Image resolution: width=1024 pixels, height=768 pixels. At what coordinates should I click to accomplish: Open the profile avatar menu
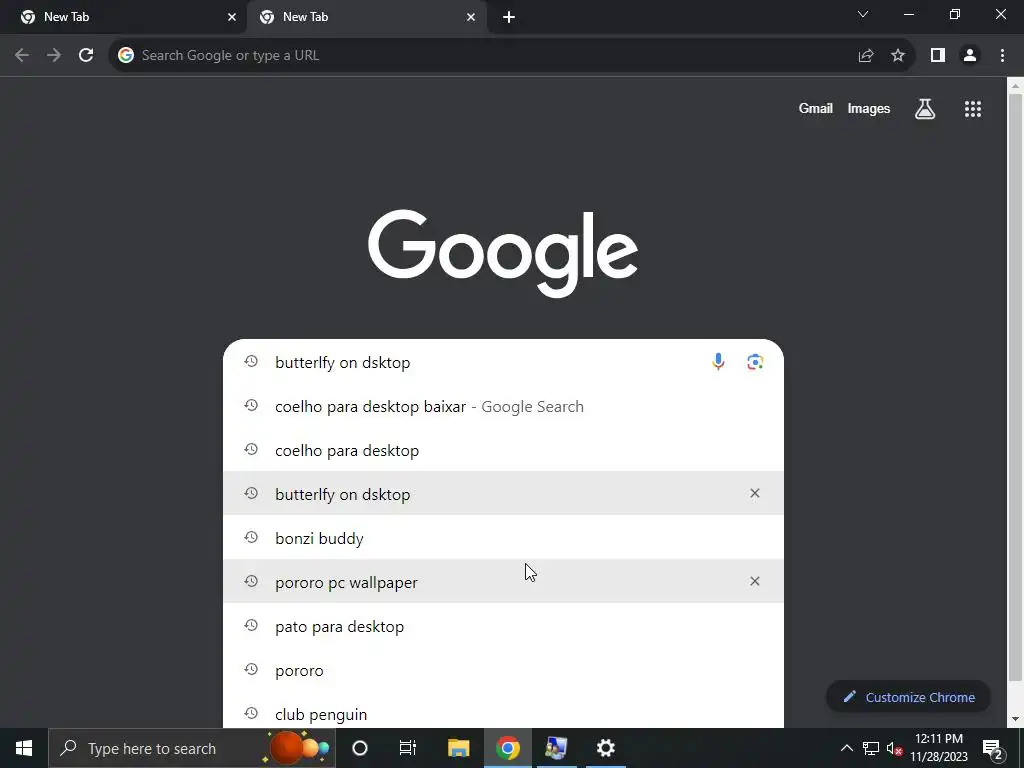click(970, 56)
